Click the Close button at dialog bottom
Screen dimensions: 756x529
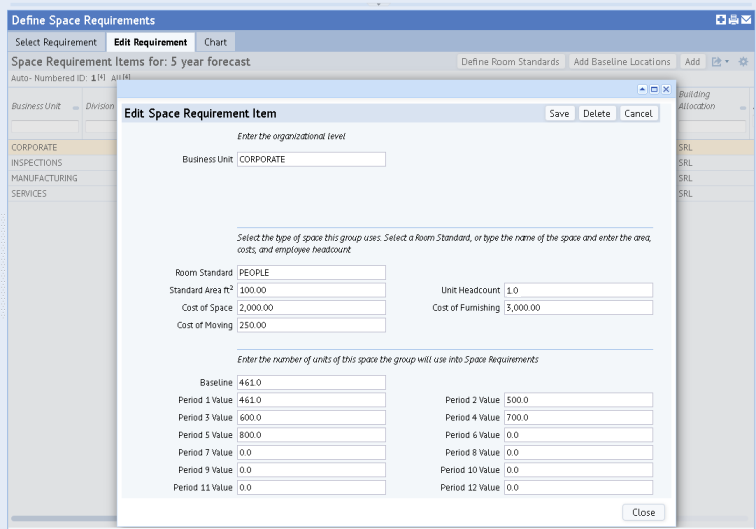[x=643, y=512]
